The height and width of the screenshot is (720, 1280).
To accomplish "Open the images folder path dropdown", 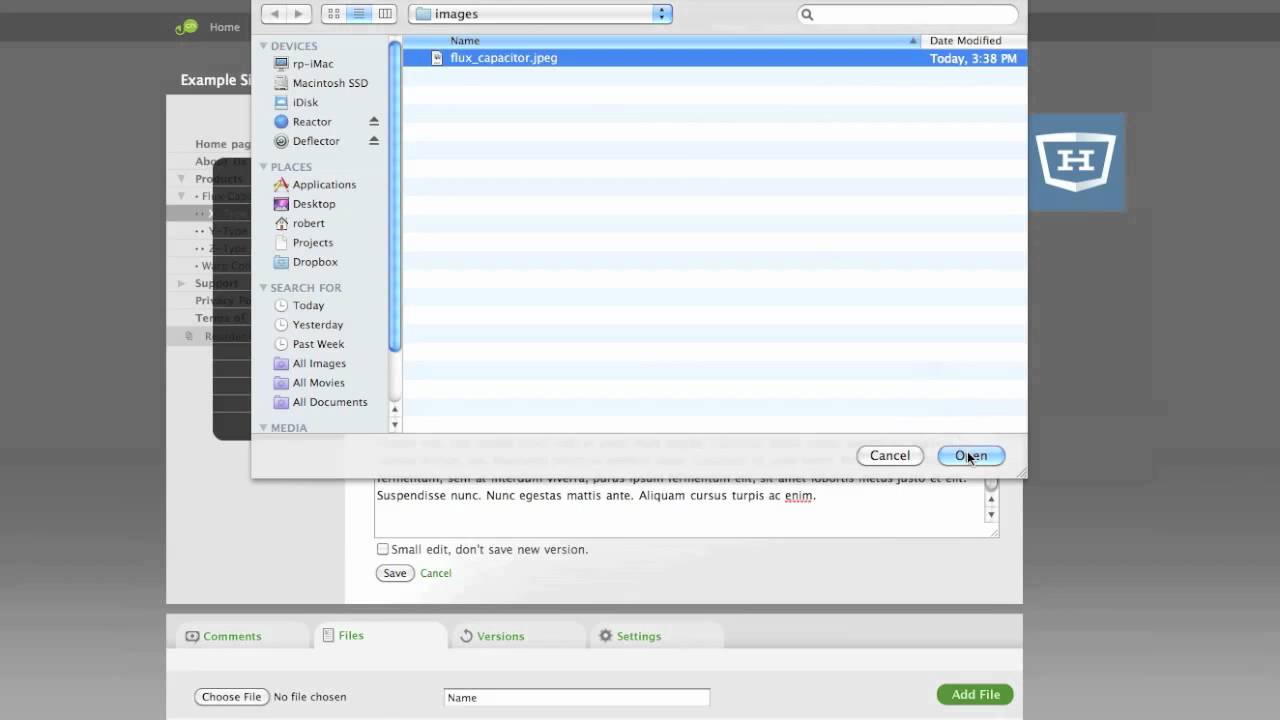I will [540, 14].
